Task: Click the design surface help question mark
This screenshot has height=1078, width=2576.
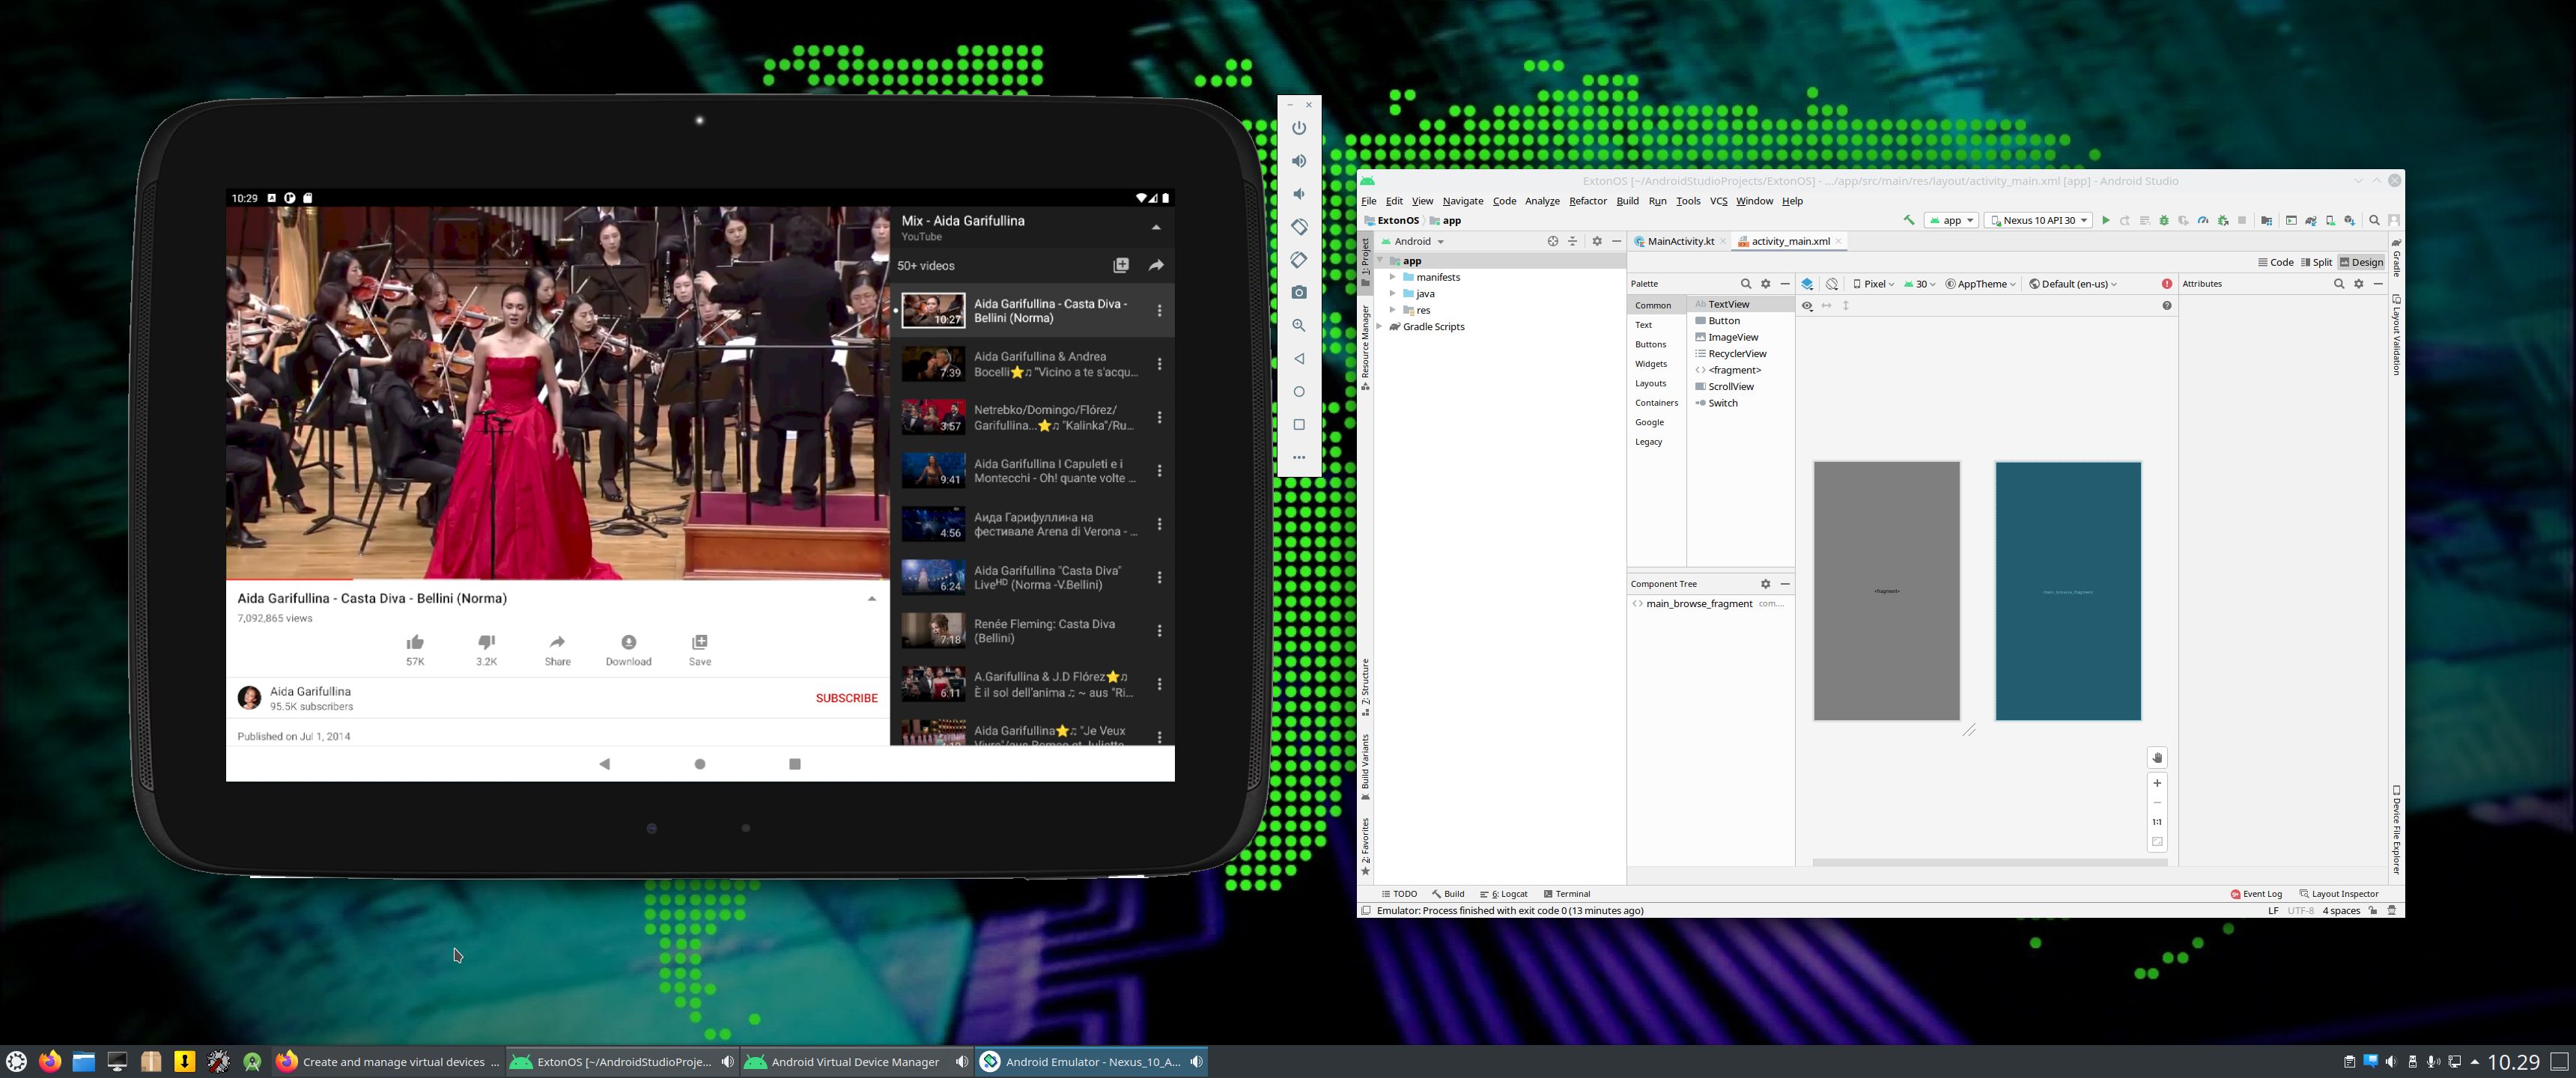Action: click(2167, 306)
